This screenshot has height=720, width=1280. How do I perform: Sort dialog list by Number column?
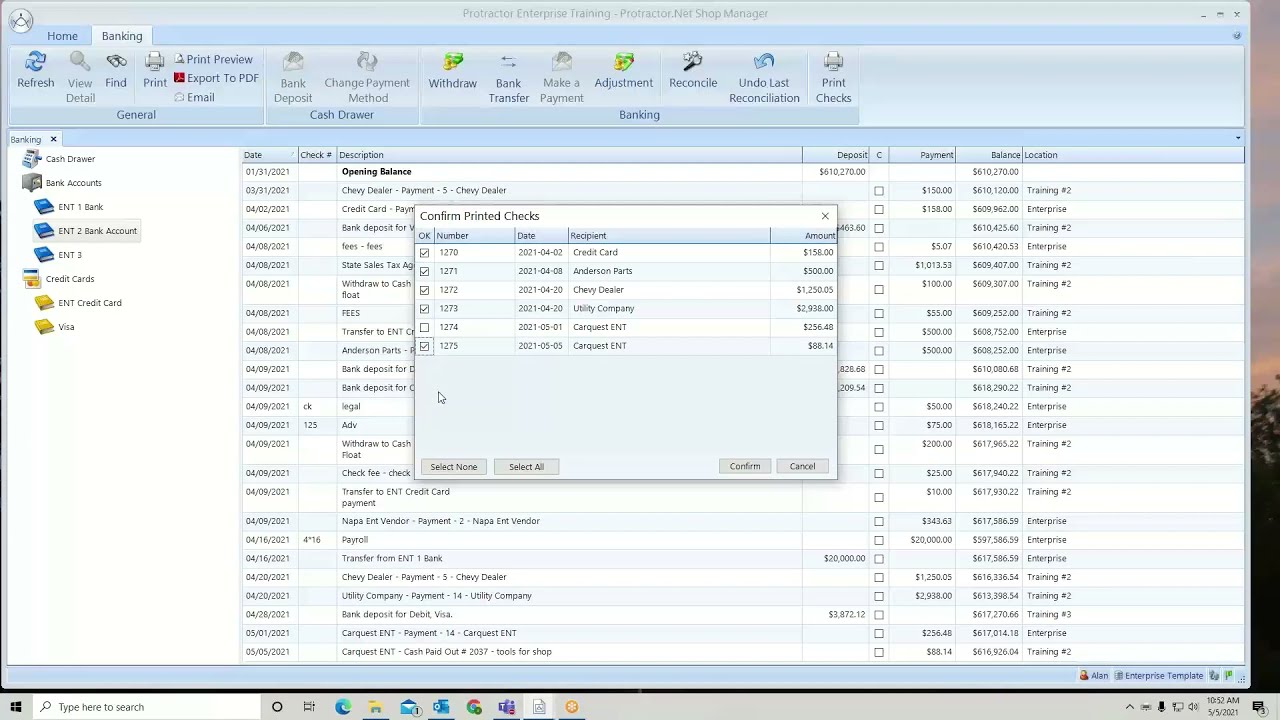[474, 236]
